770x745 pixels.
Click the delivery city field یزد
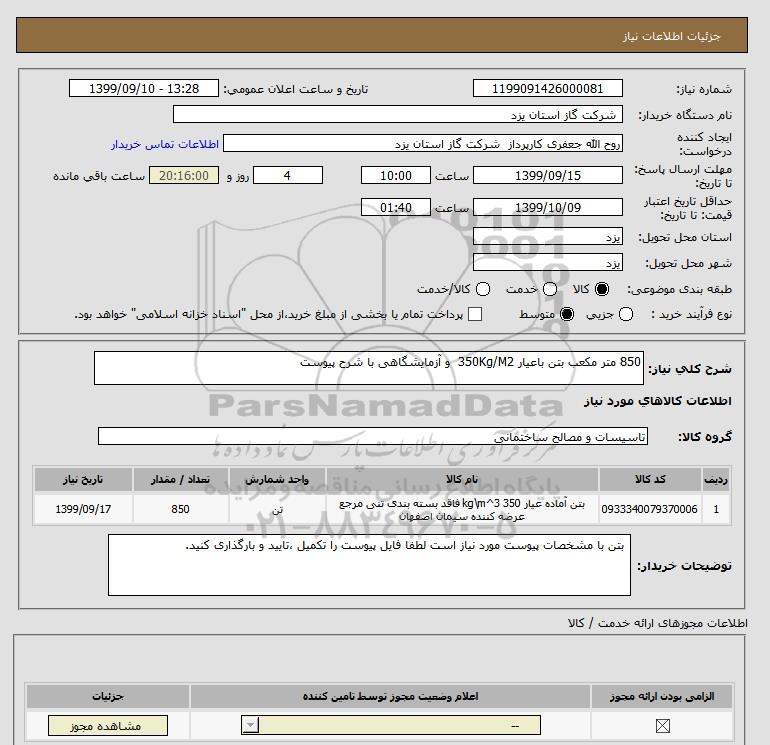click(548, 263)
